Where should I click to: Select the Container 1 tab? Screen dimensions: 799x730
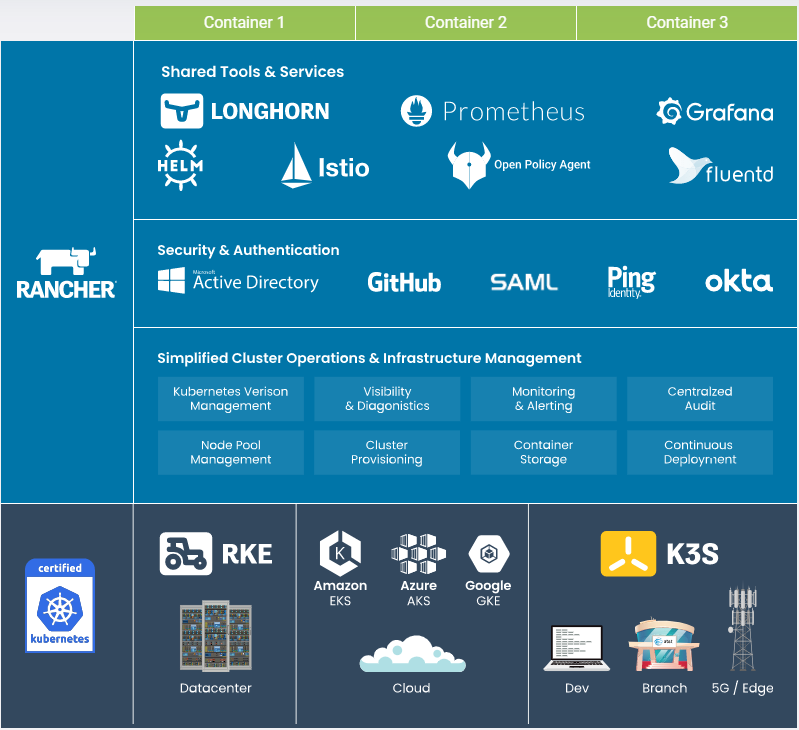click(245, 22)
